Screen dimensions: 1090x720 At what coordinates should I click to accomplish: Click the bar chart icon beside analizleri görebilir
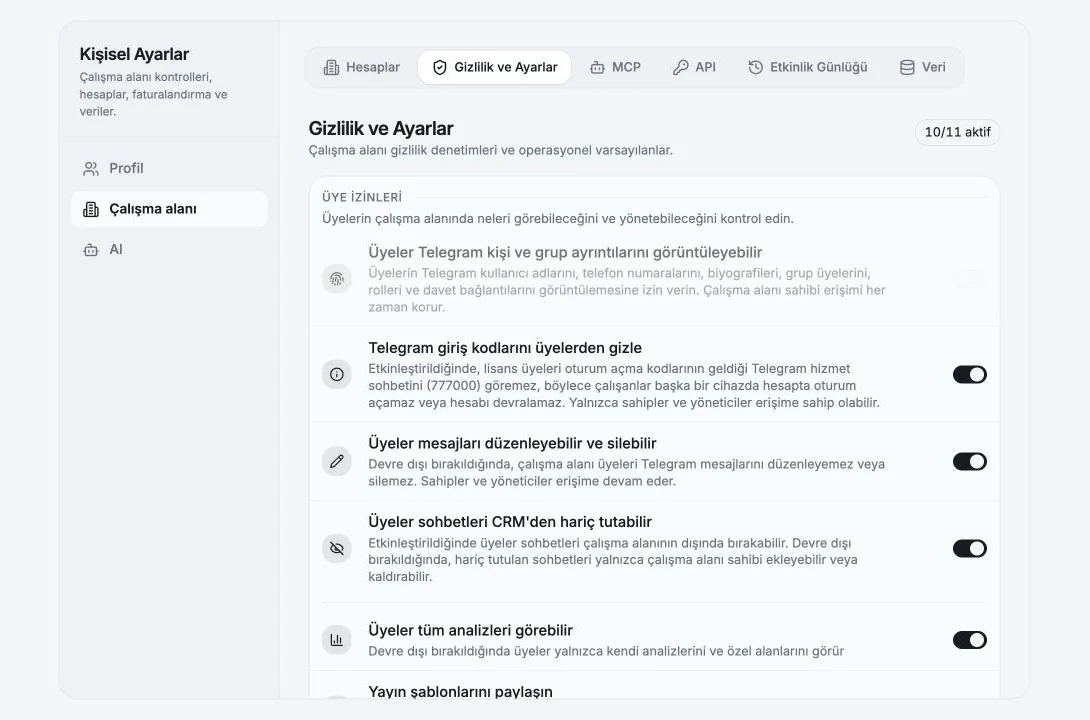point(336,640)
